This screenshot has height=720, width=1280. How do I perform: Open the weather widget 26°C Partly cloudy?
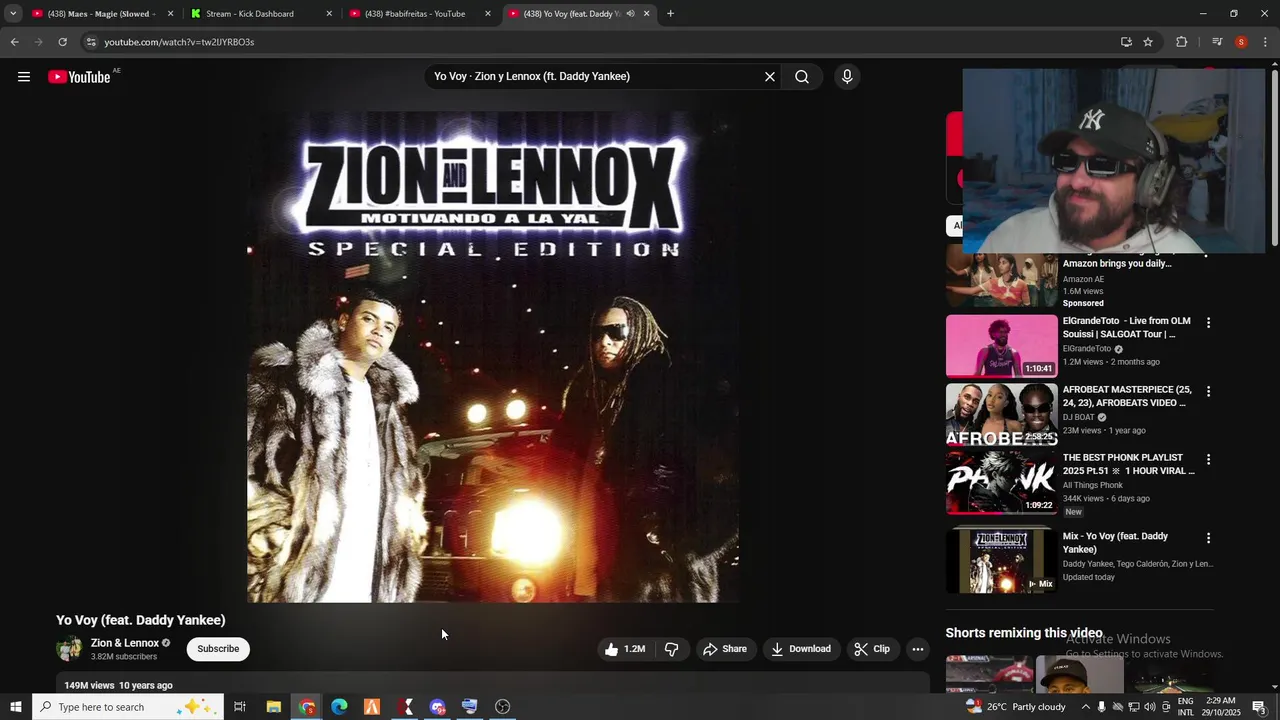click(1015, 707)
